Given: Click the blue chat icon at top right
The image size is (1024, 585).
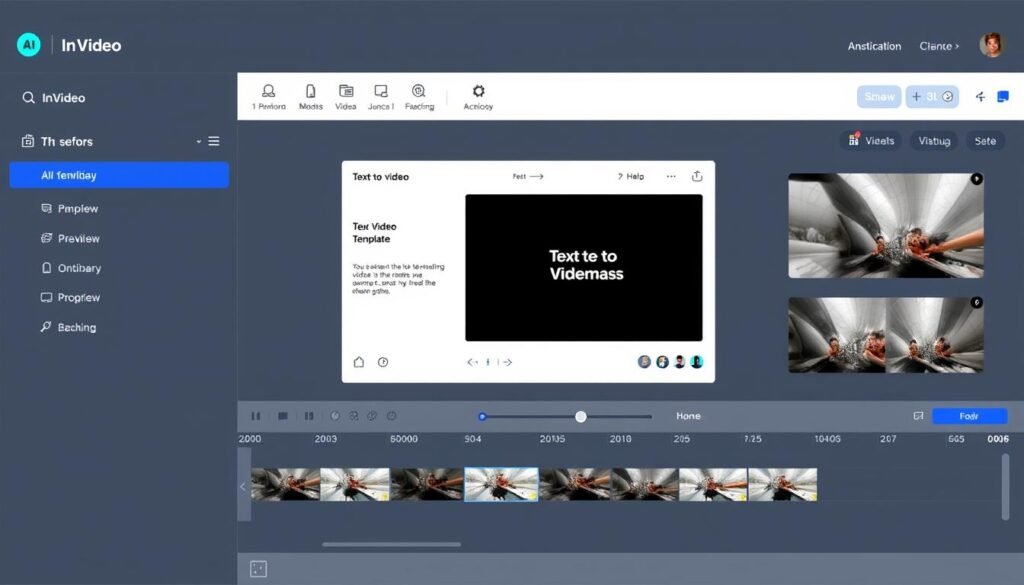Looking at the screenshot, I should [1003, 94].
